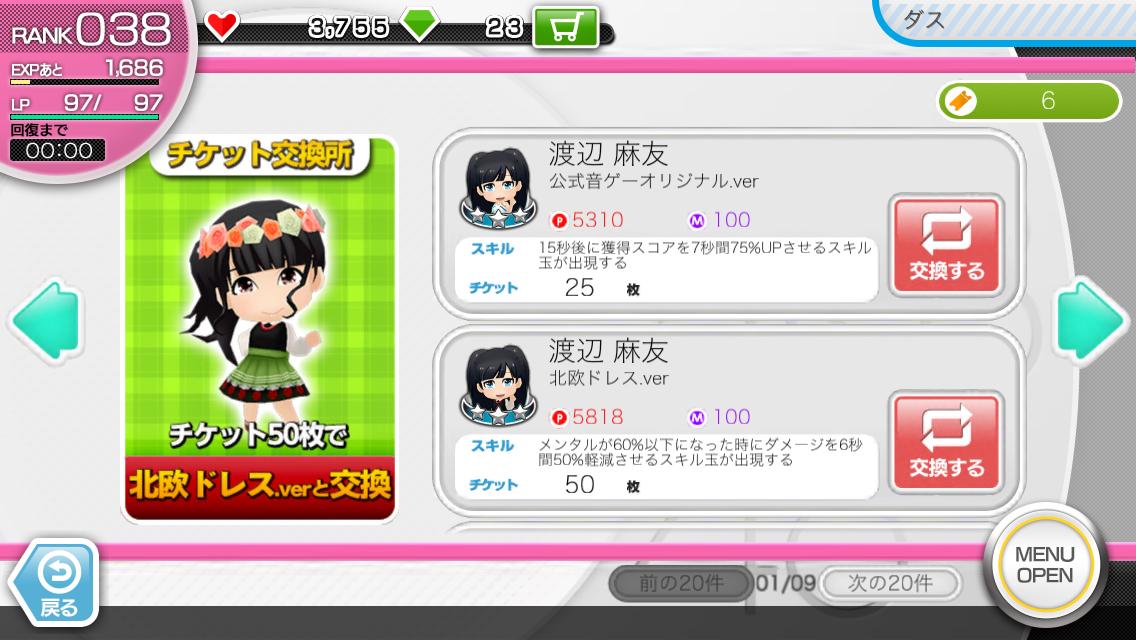Open the green shopping cart shop
1136x640 pixels.
[566, 28]
